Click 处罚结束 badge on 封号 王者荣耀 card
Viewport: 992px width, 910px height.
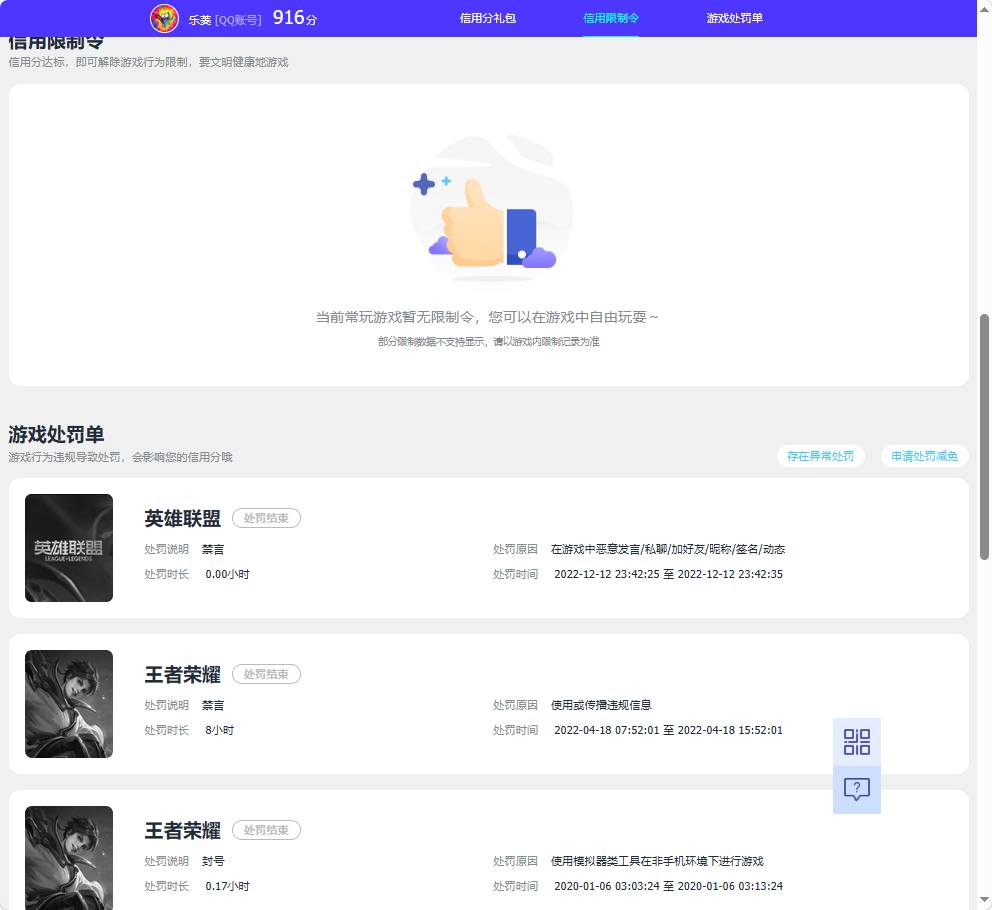point(266,830)
